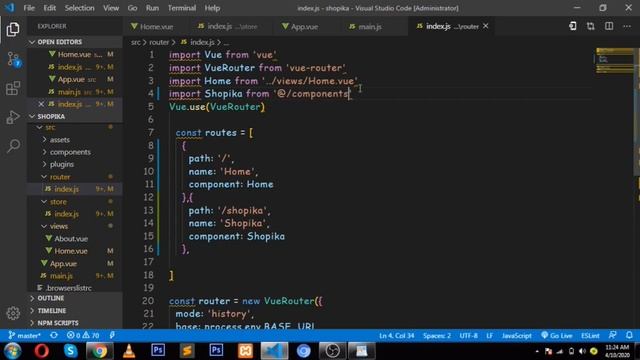This screenshot has width=640, height=360.
Task: Click the feedback icon in status bar
Action: tap(612, 336)
